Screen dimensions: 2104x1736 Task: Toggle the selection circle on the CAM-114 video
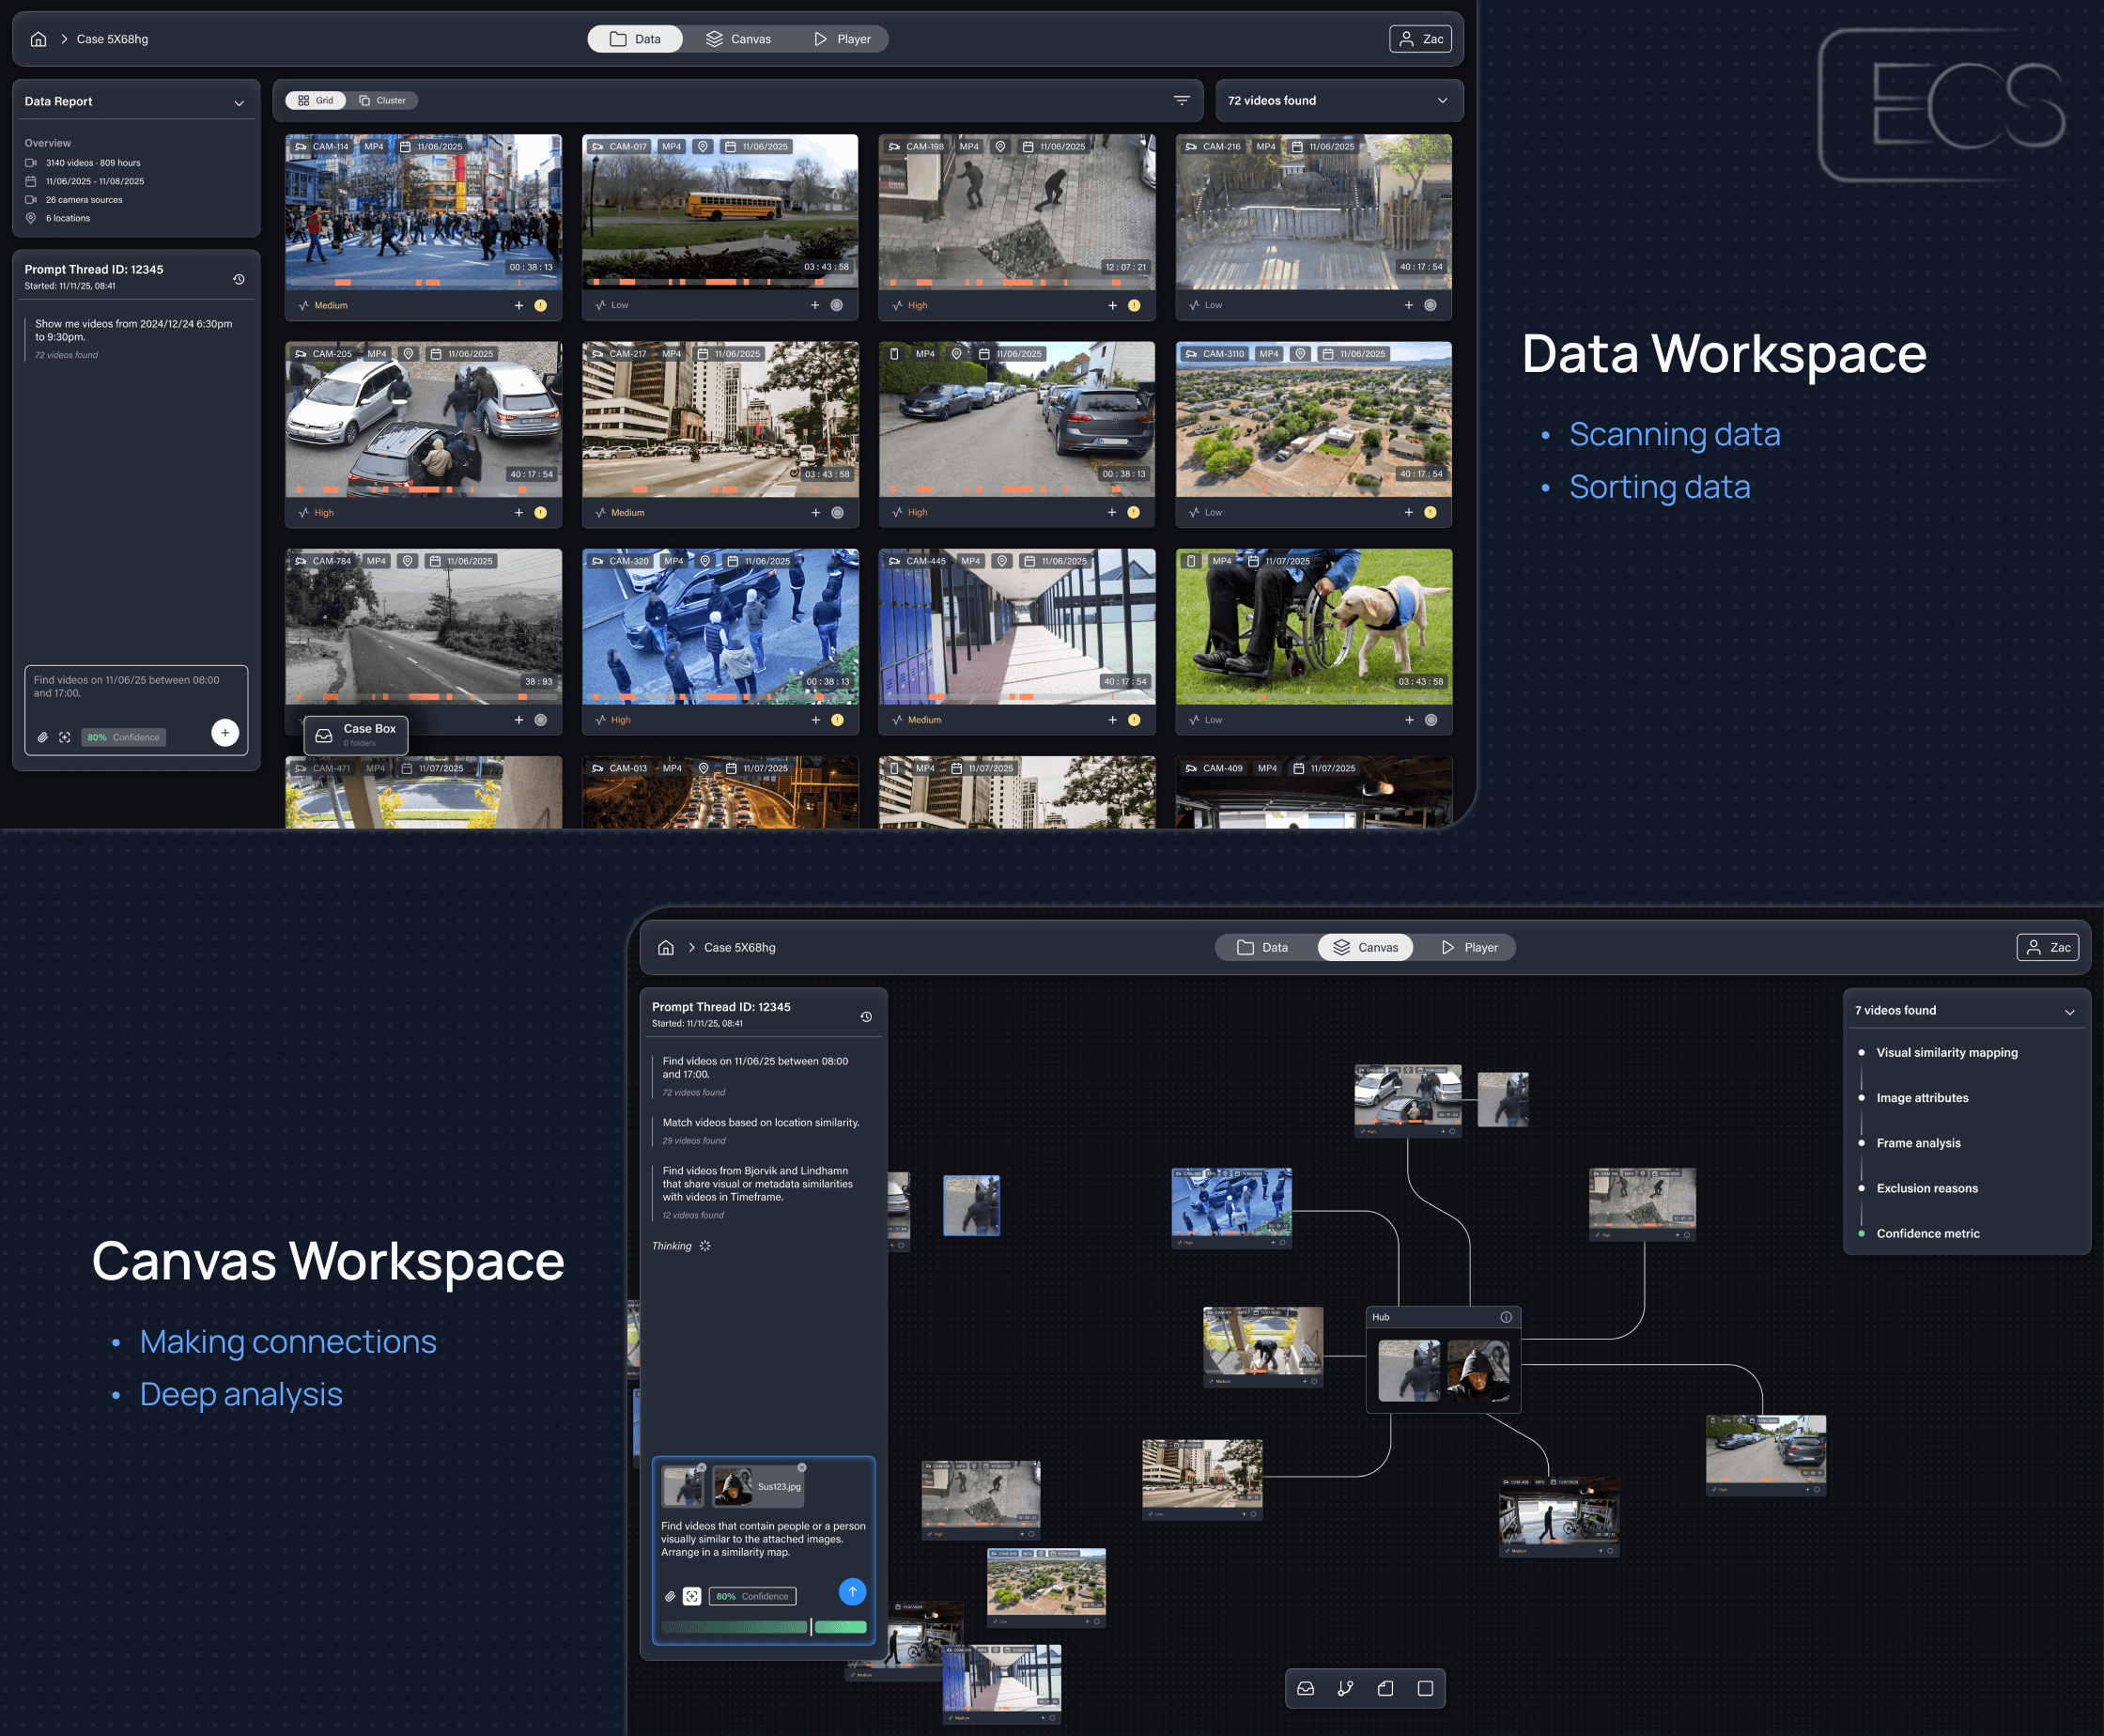[x=540, y=305]
